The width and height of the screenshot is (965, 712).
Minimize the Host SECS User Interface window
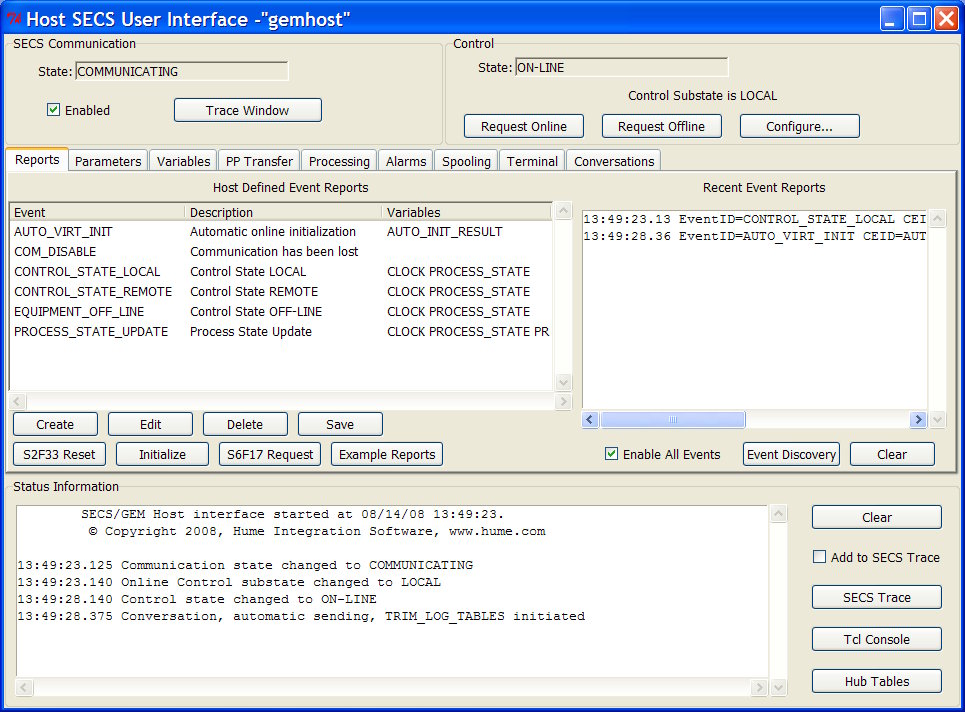(x=891, y=19)
